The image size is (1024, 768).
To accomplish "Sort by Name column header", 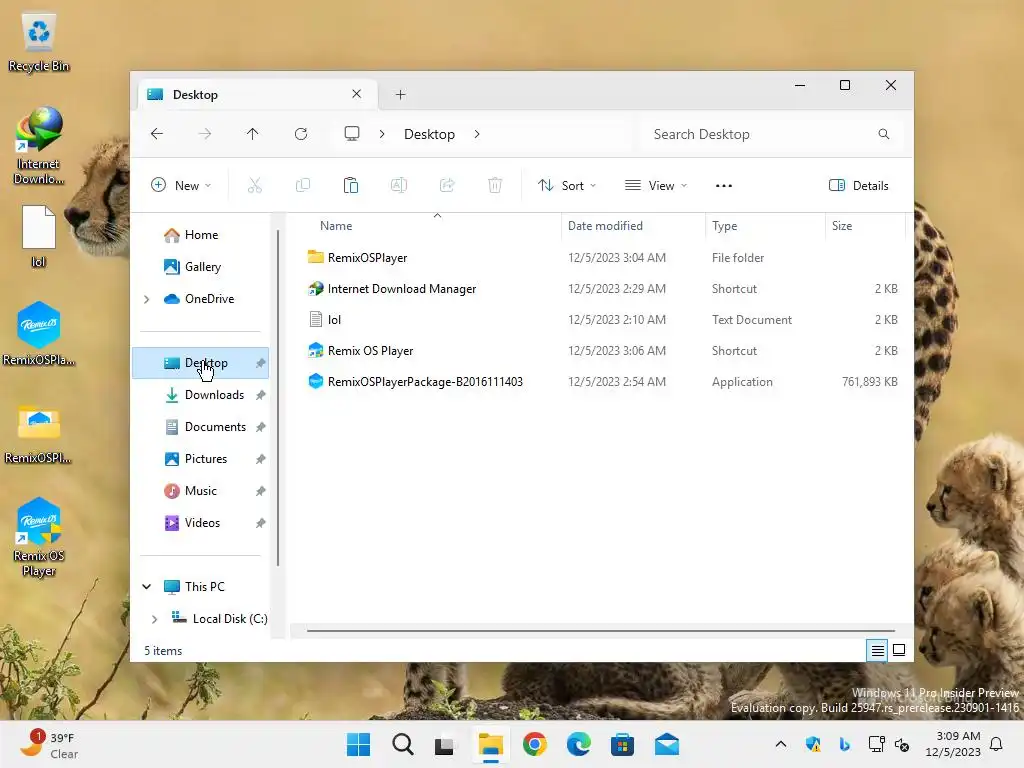I will 431,226.
